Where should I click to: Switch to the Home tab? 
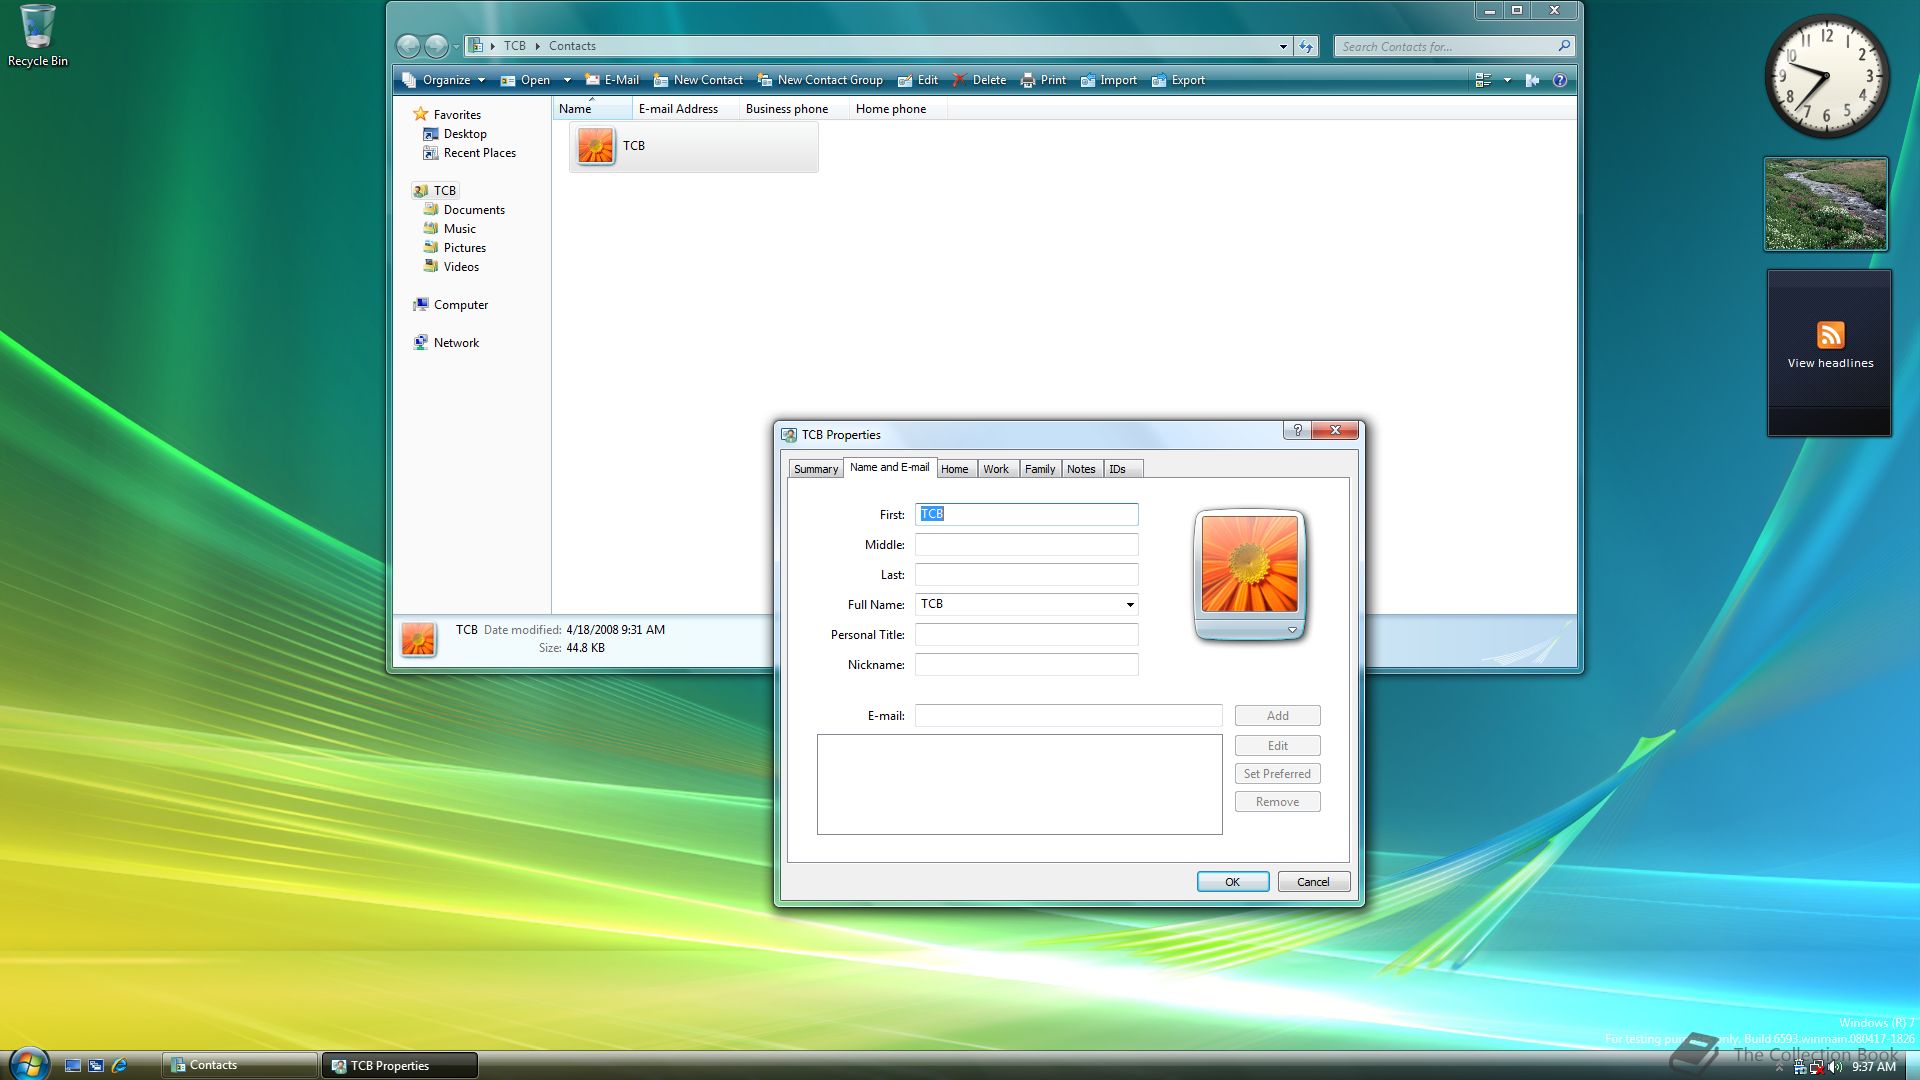coord(955,469)
